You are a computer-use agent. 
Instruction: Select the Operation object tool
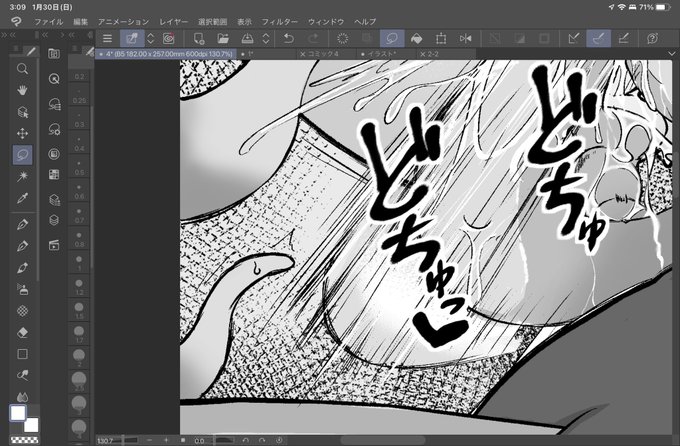pos(22,112)
